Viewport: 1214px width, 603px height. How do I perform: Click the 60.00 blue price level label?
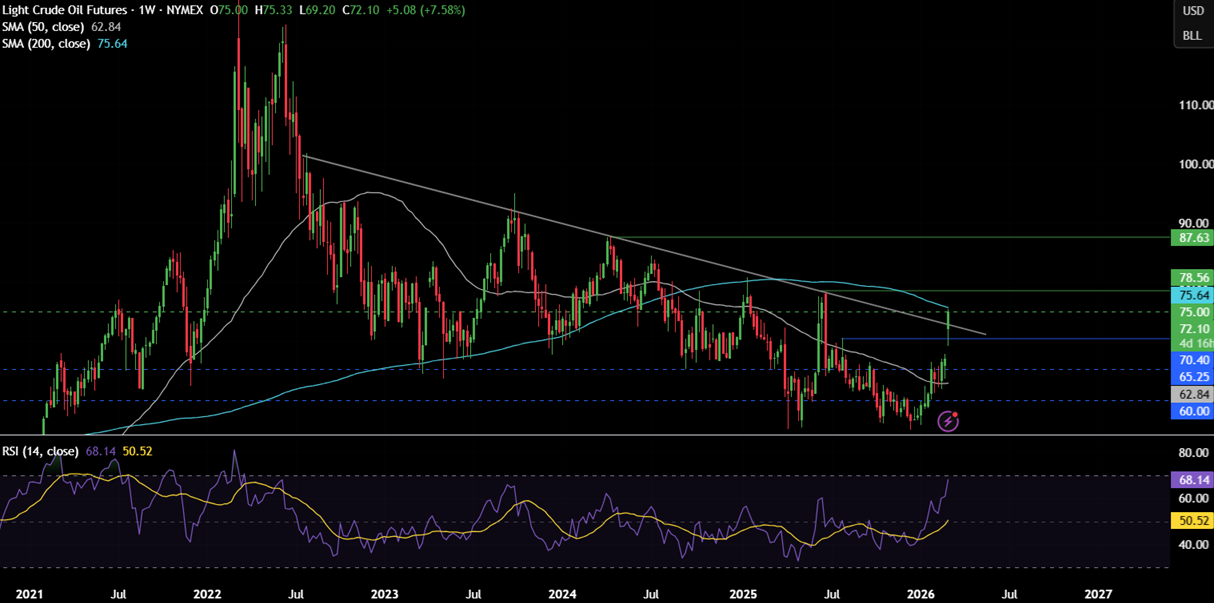click(x=1194, y=412)
